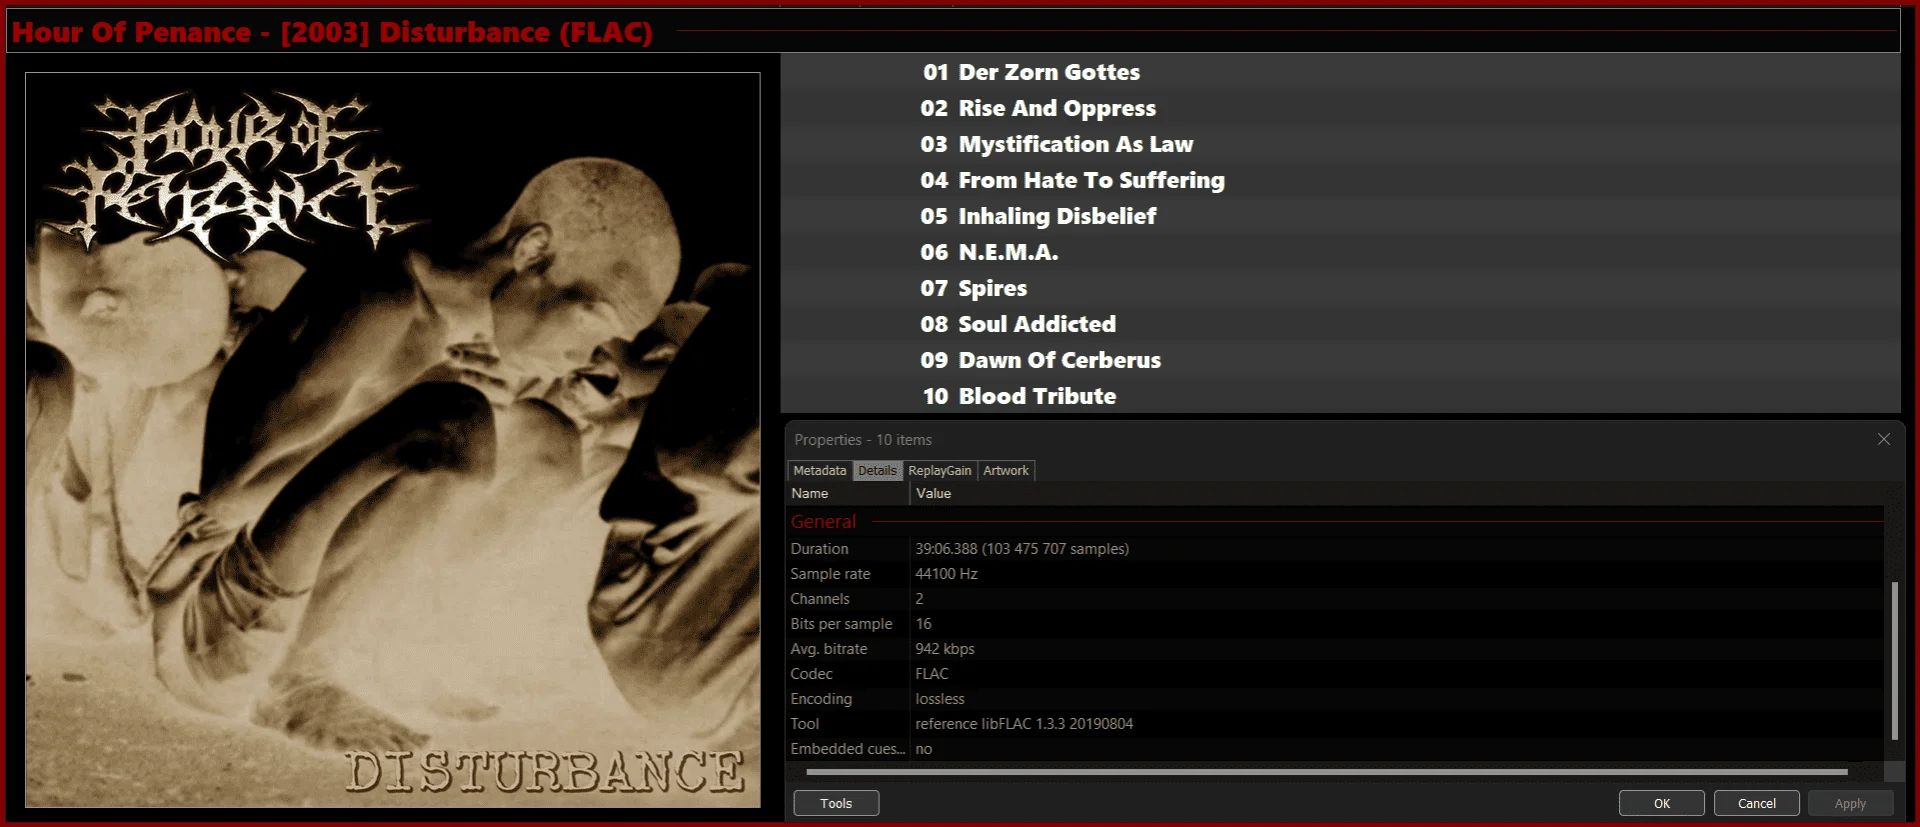
Task: Select the Avg. bitrate value 942 kbps
Action: 945,648
